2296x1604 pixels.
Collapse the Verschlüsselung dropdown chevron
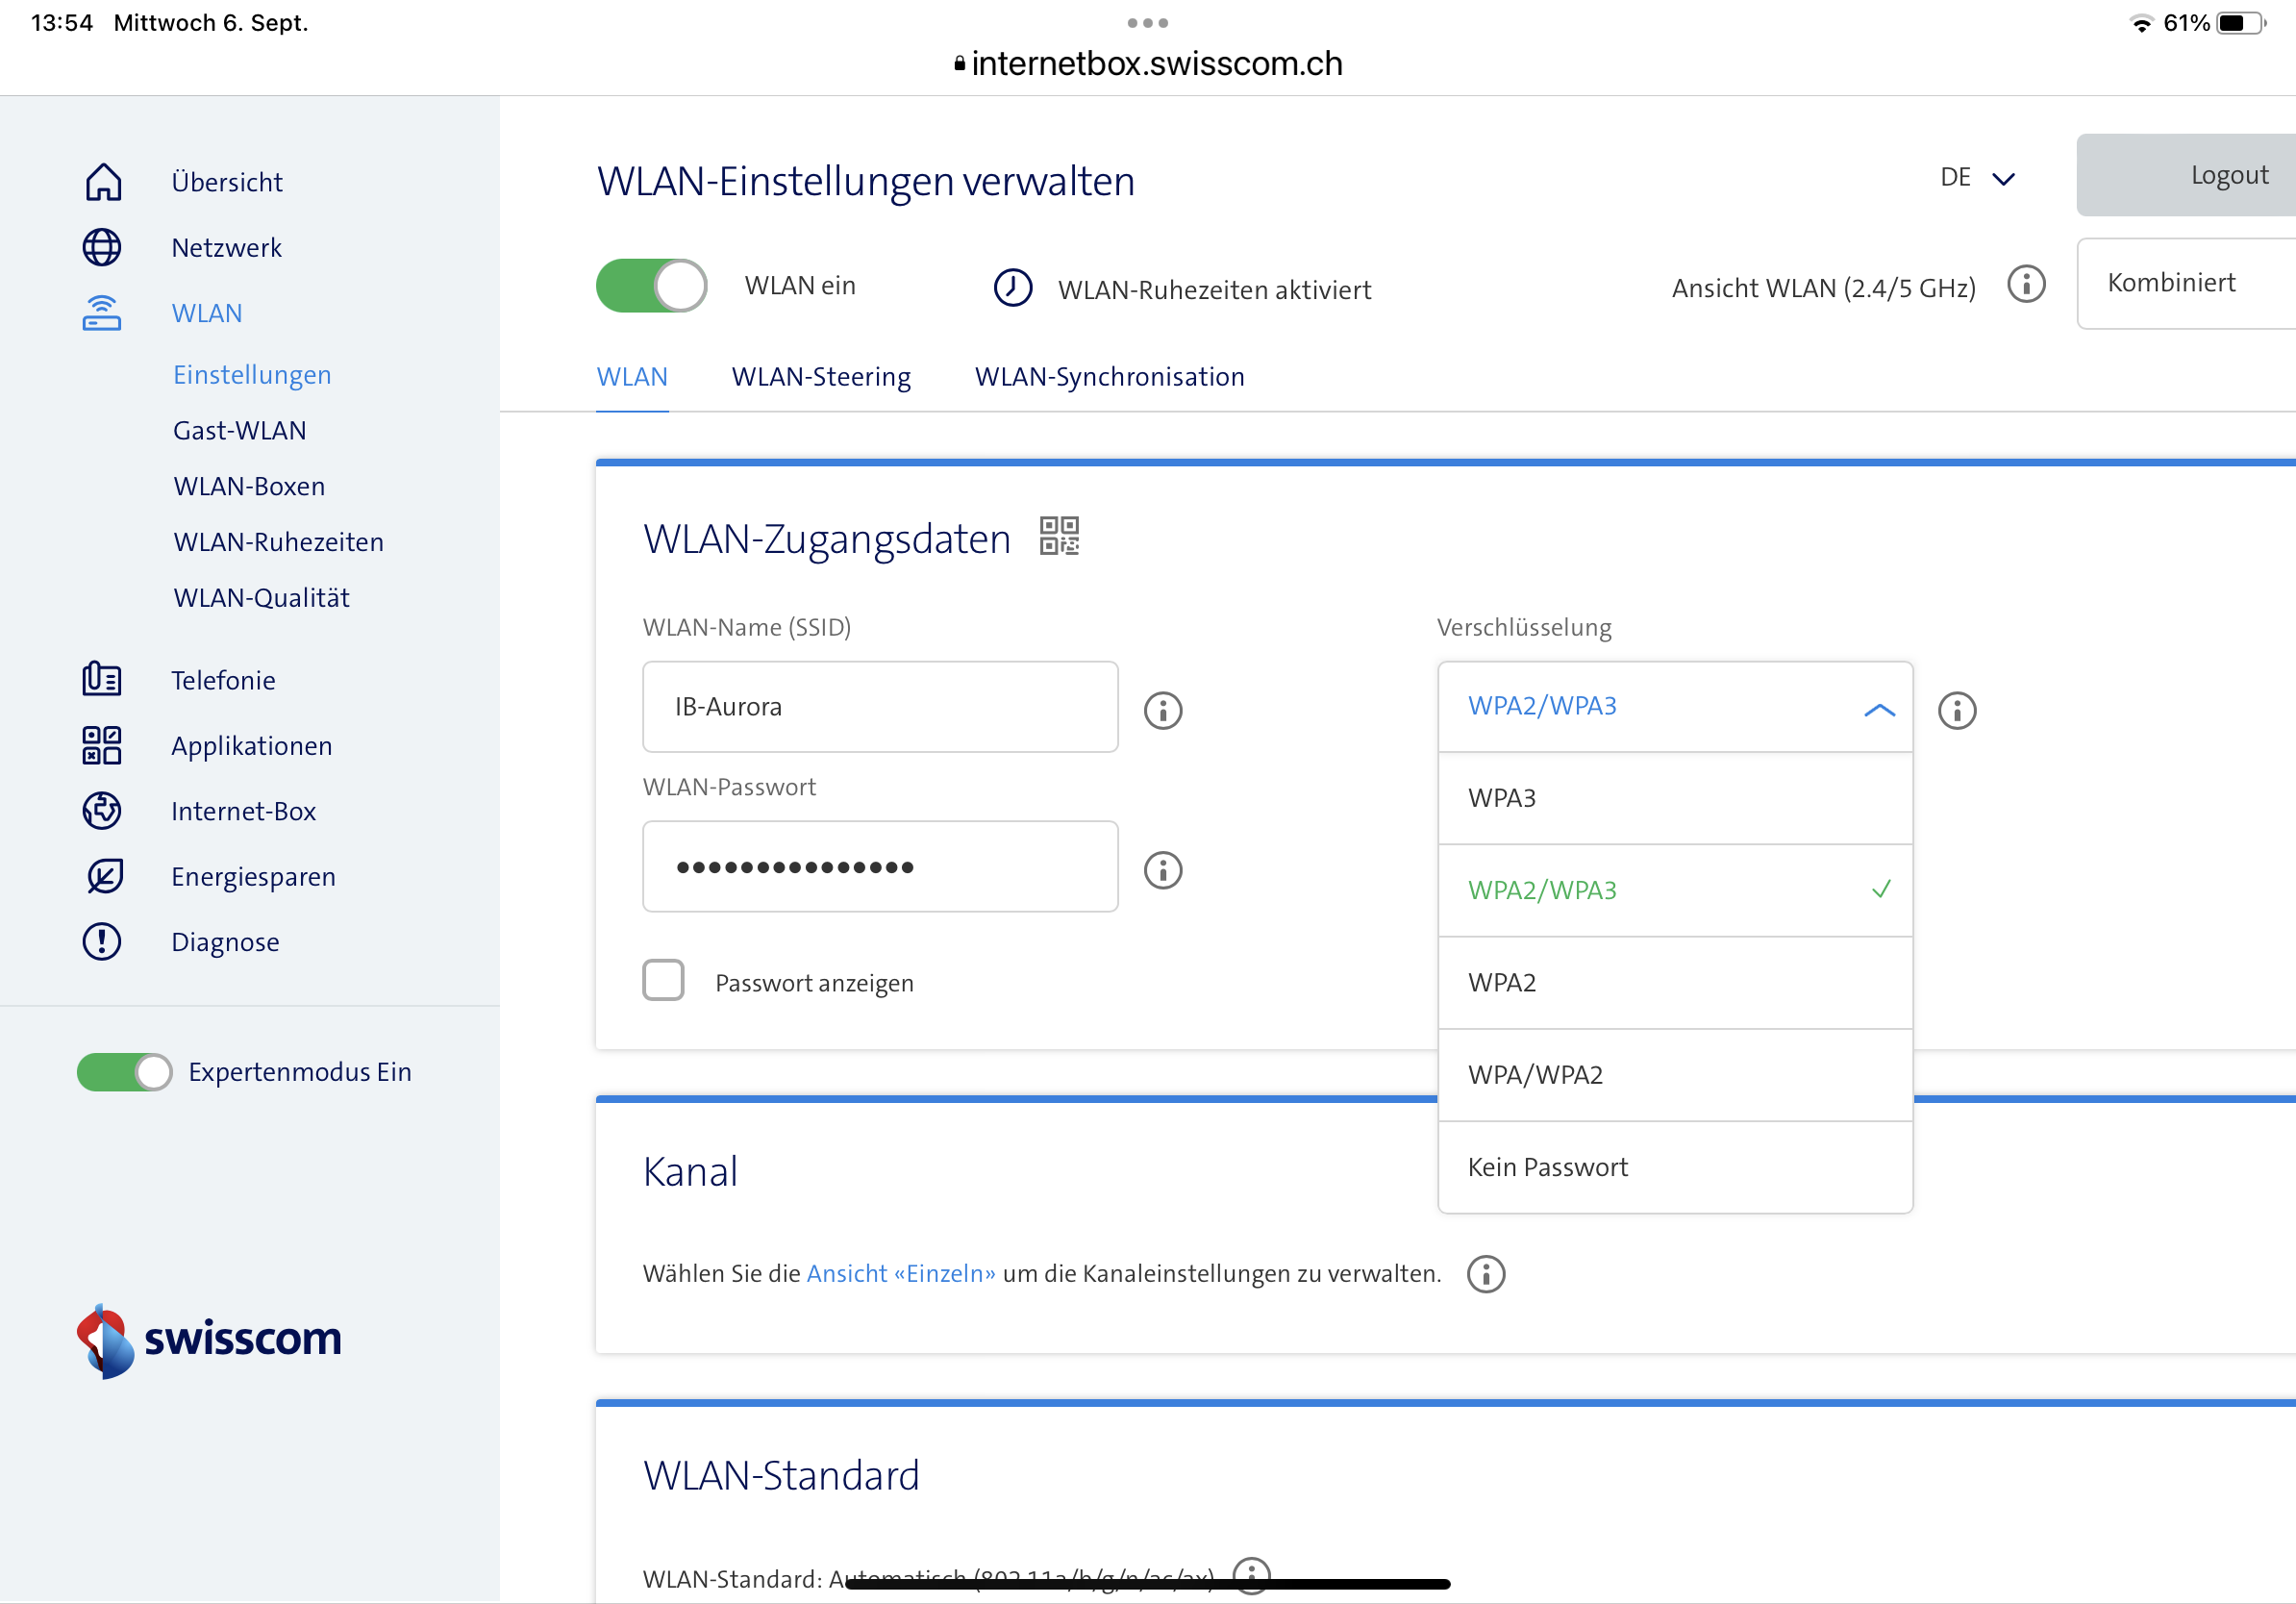1878,709
